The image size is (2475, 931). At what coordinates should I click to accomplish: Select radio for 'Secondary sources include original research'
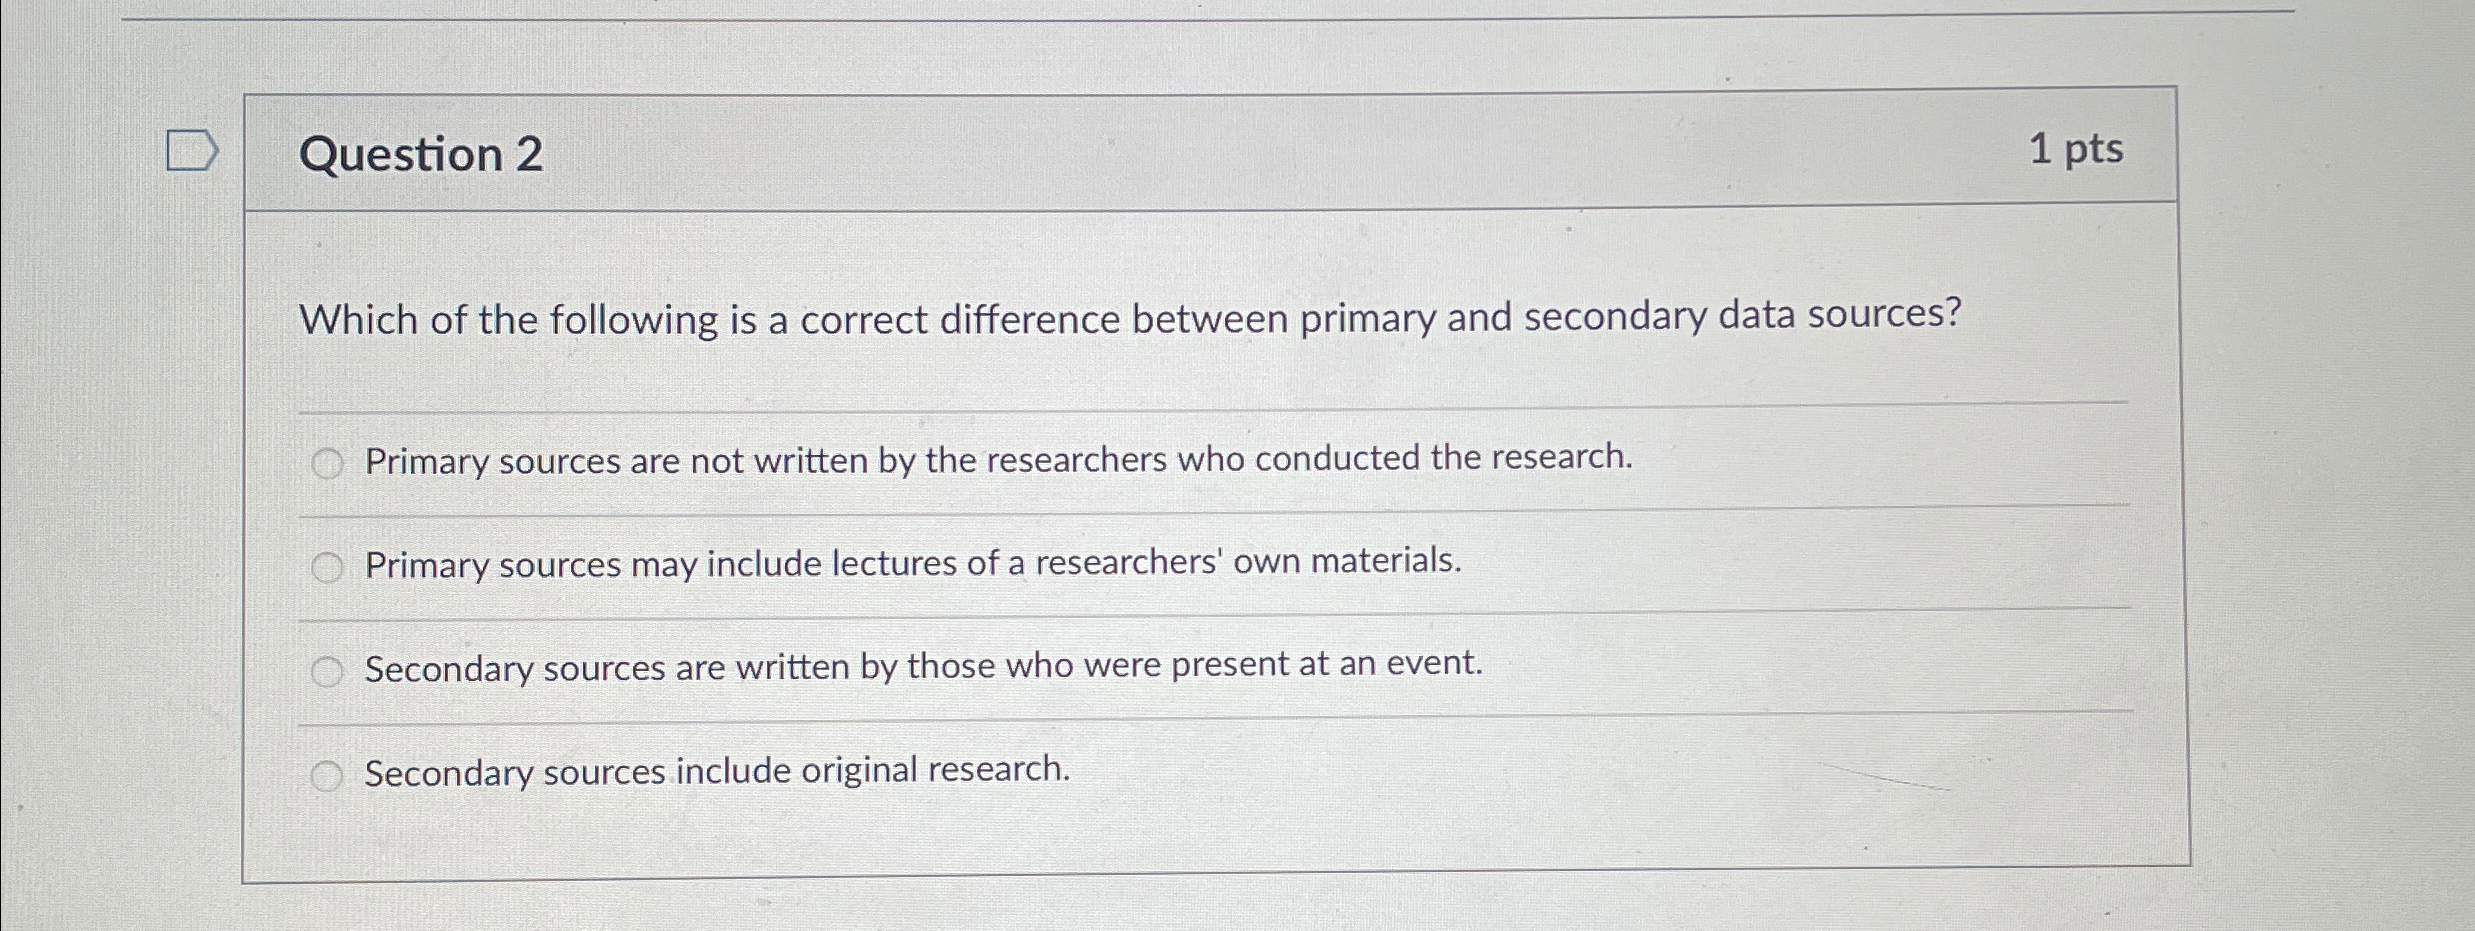(x=327, y=776)
